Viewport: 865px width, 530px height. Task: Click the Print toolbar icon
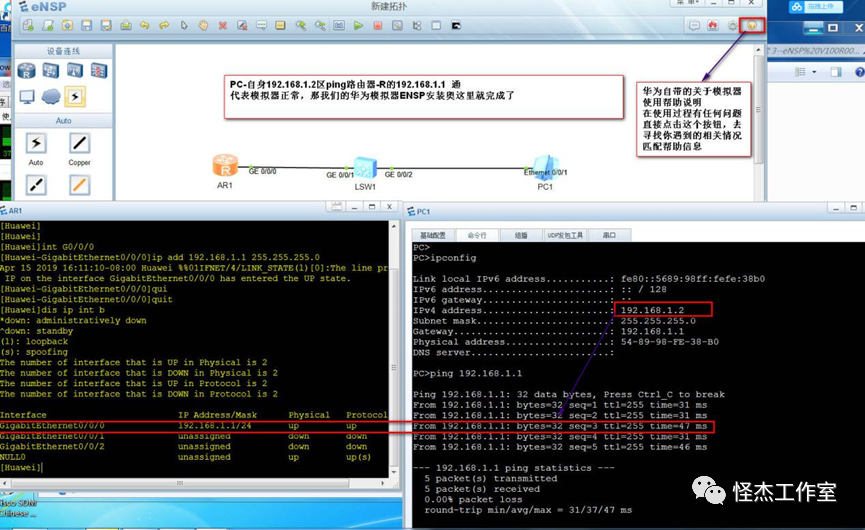click(126, 25)
